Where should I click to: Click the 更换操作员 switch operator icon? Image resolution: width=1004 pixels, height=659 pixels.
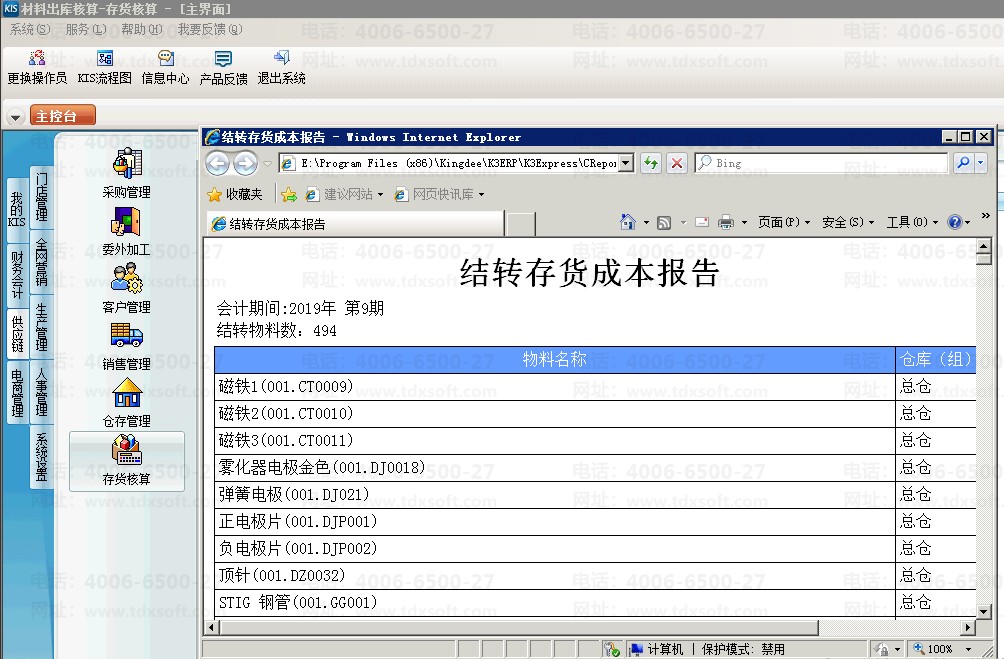[x=37, y=67]
